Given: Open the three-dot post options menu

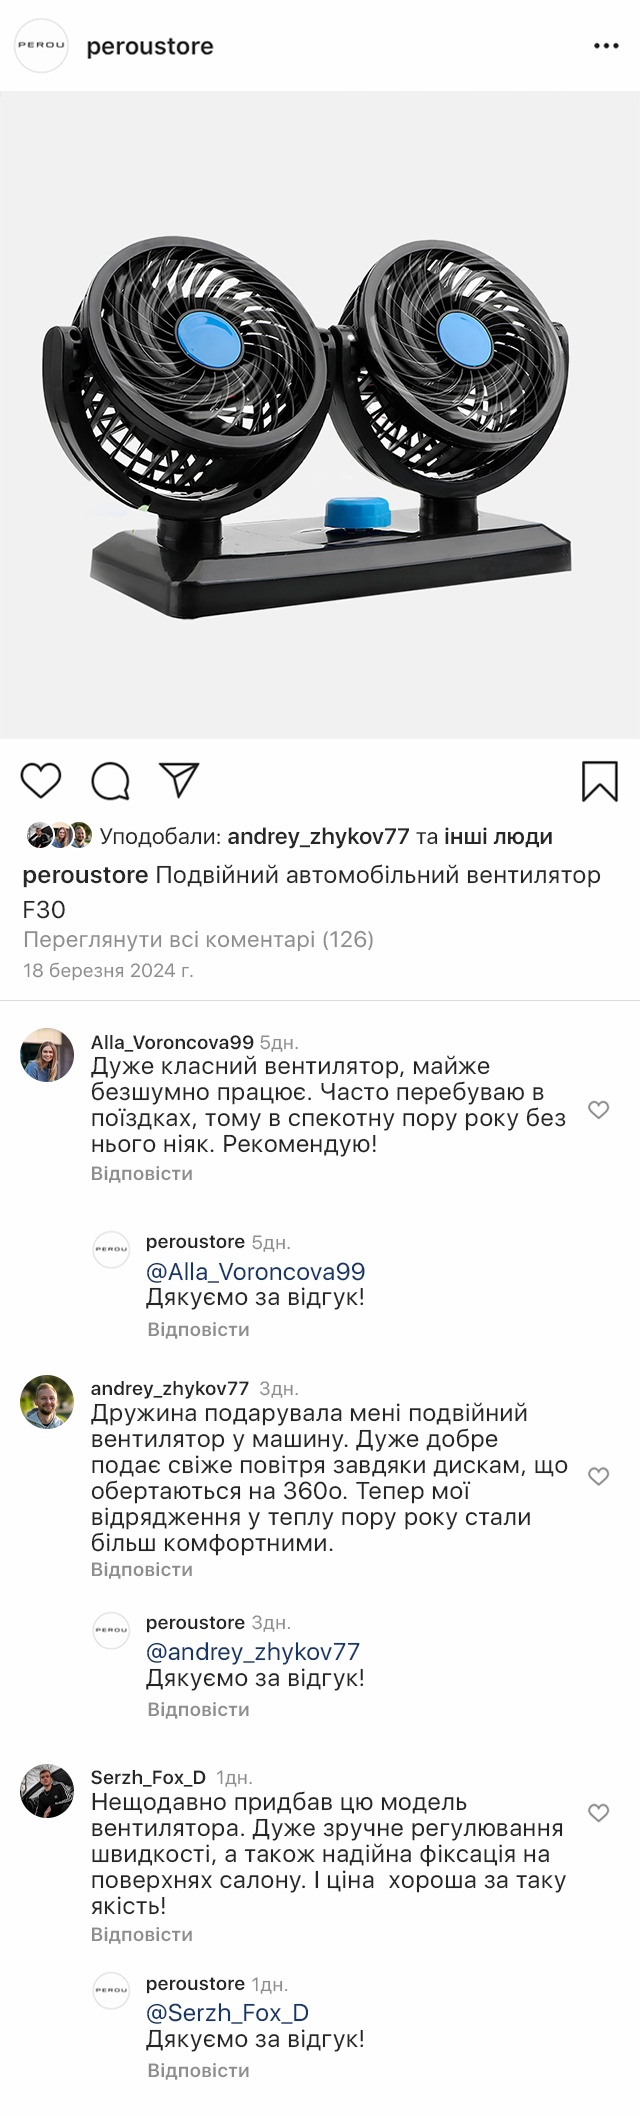Looking at the screenshot, I should 606,46.
